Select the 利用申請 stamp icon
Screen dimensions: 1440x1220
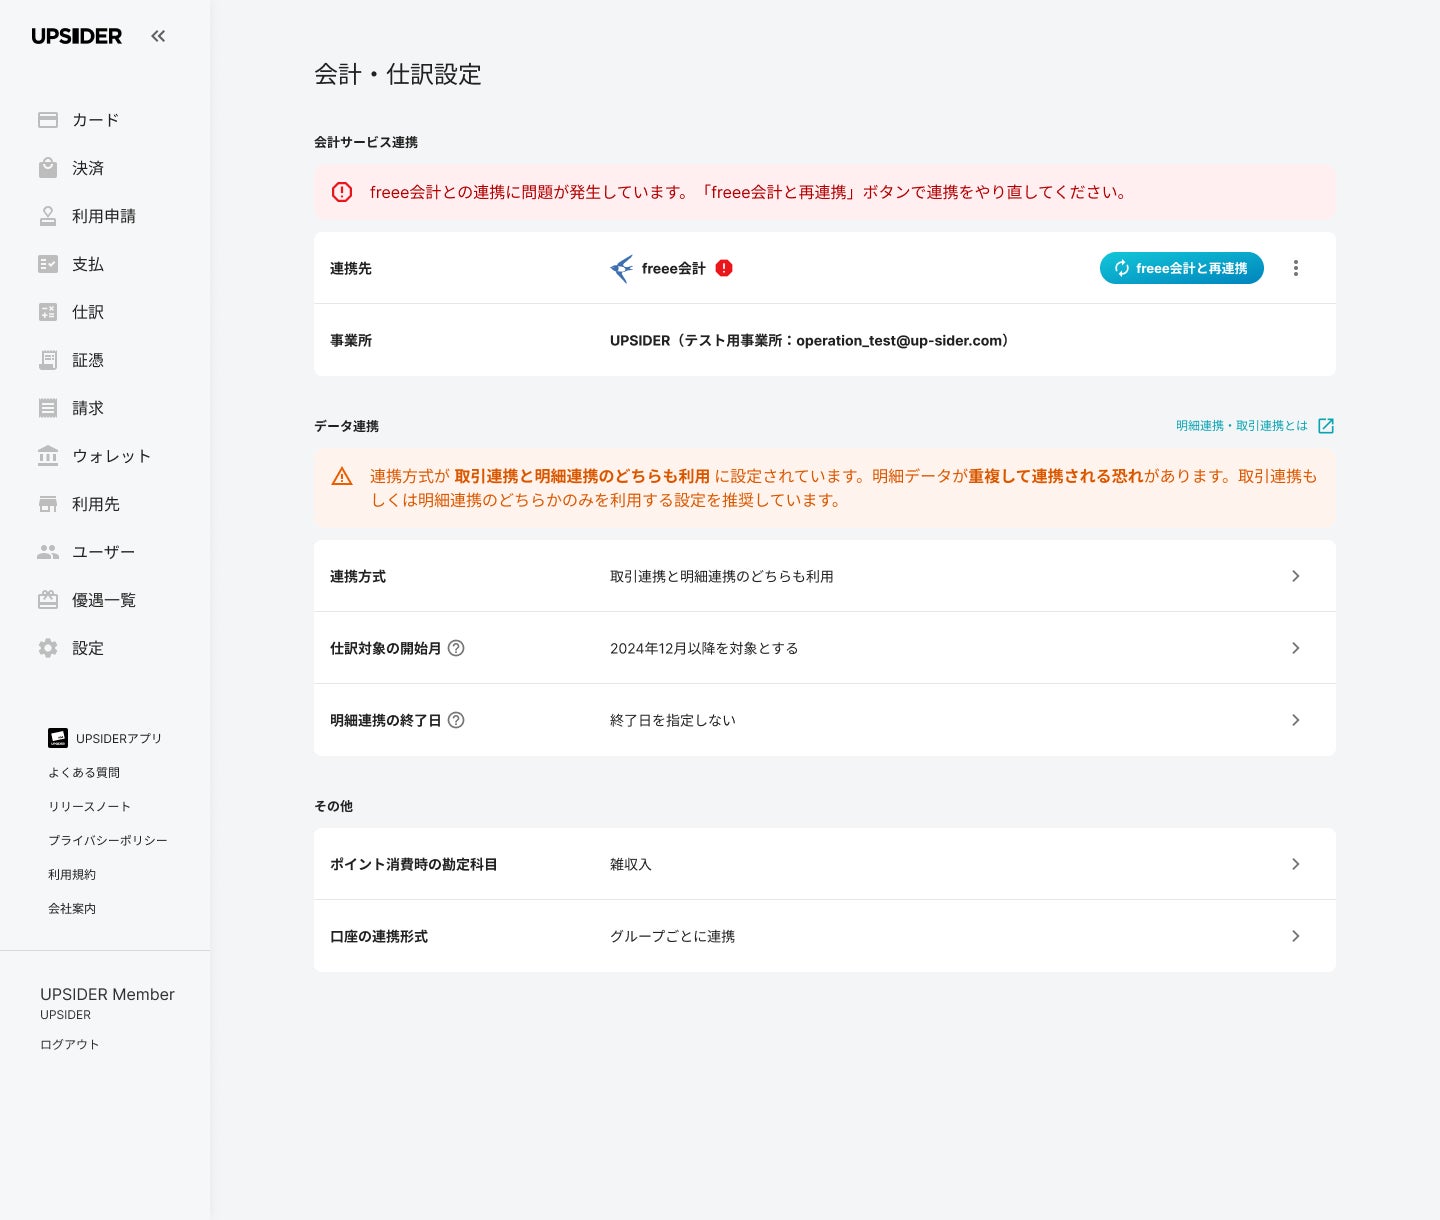48,216
